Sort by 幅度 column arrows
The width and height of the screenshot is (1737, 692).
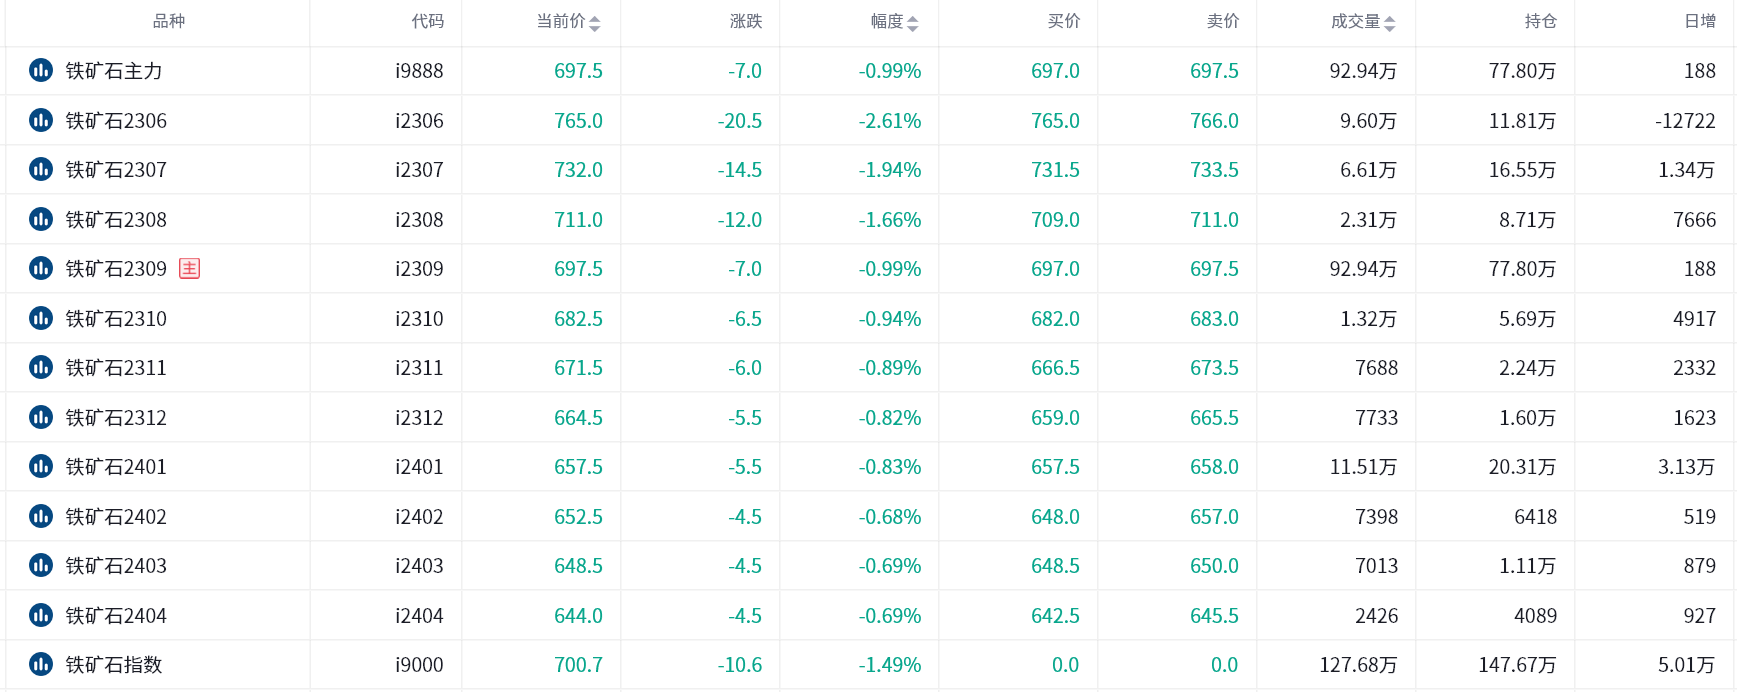pos(913,23)
